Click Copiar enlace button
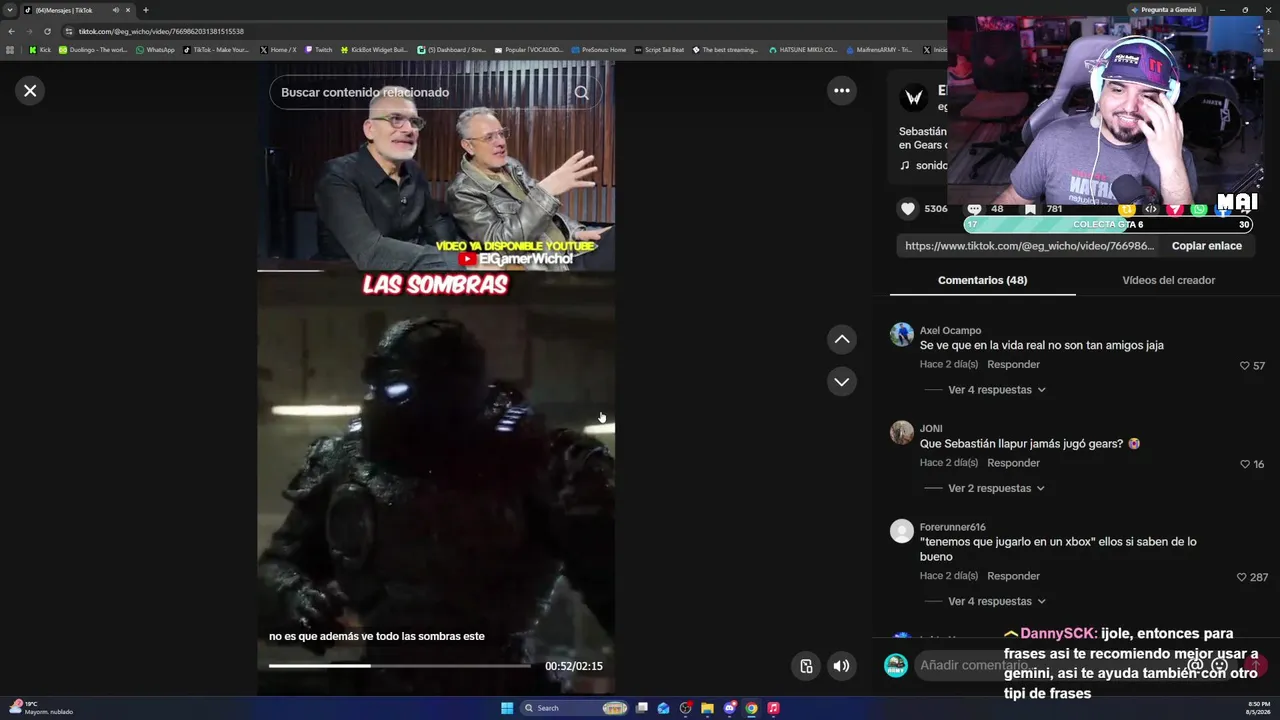 coord(1206,246)
